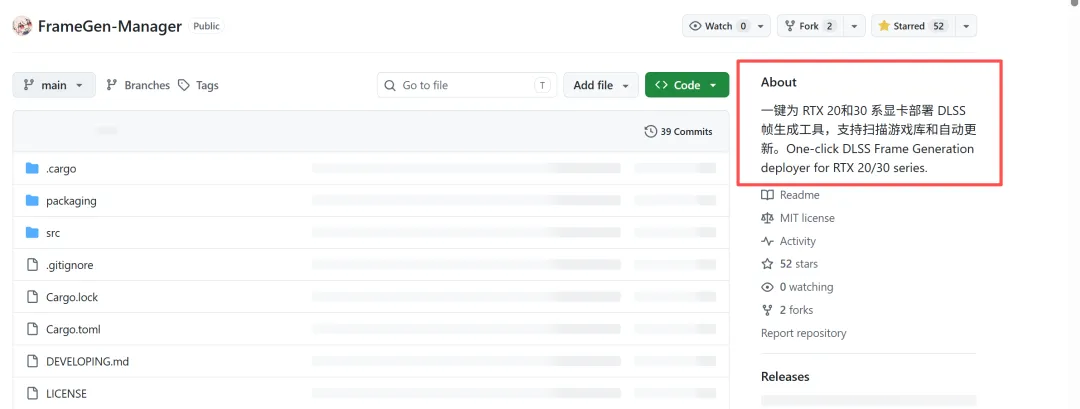
Task: Click the .cargo folder icon
Action: pos(32,168)
